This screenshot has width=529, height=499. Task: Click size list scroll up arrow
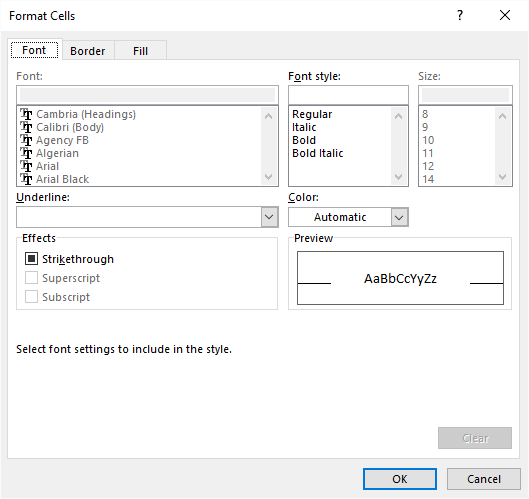point(502,116)
